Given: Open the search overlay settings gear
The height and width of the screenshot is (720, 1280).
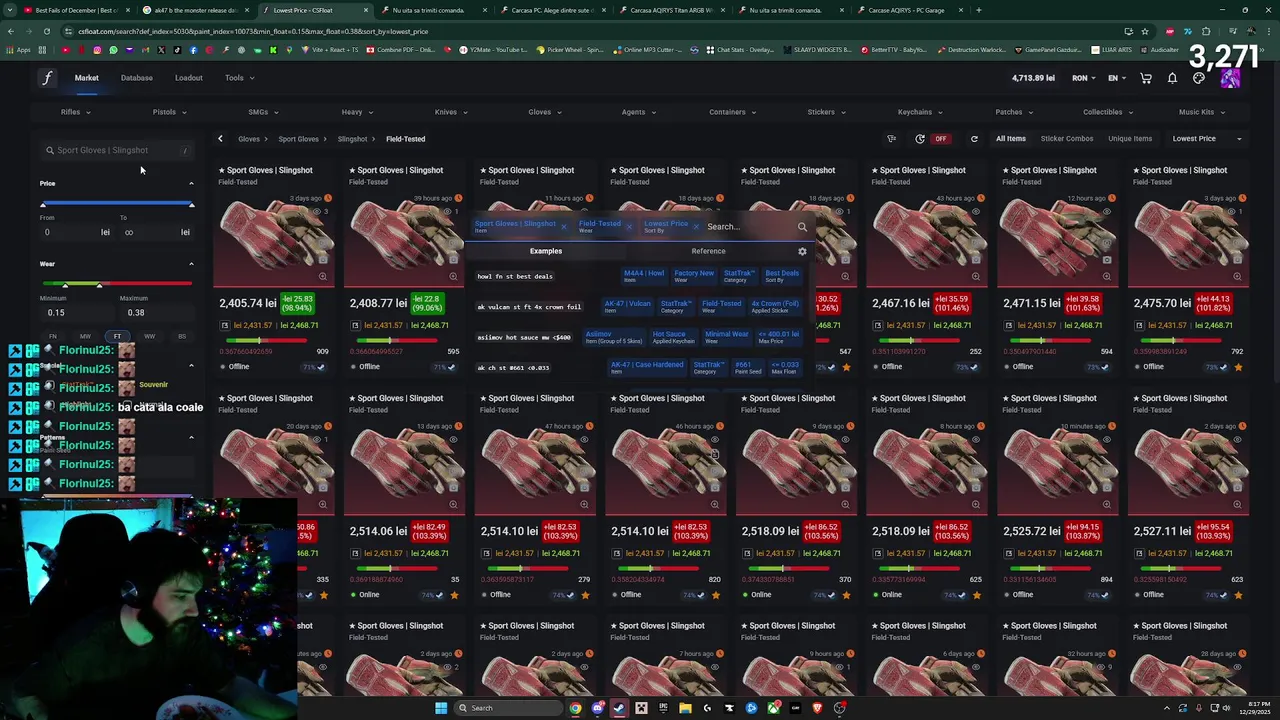Looking at the screenshot, I should coord(802,251).
